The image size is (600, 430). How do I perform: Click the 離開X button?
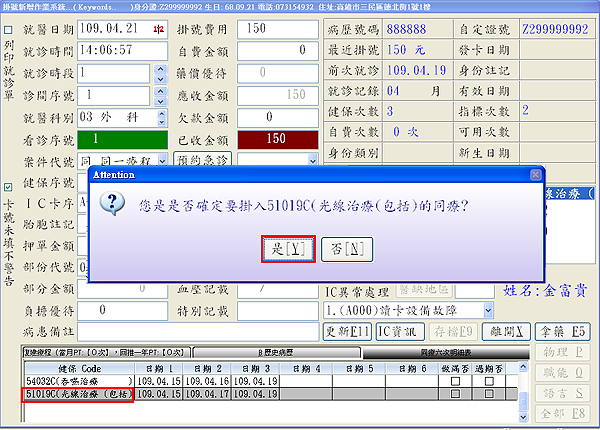(502, 332)
